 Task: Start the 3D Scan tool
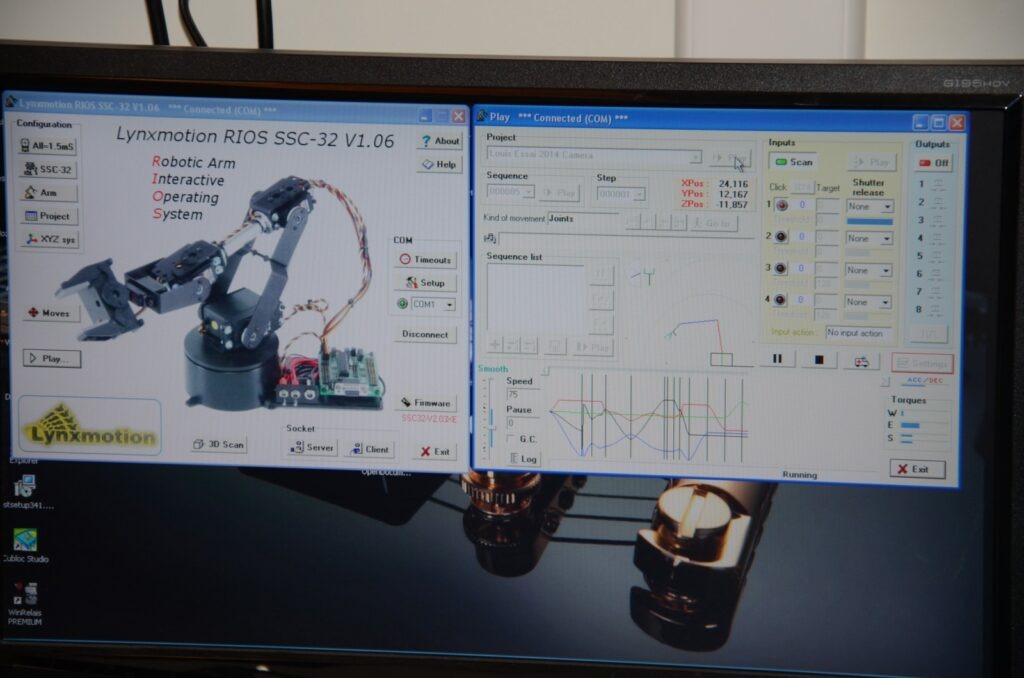[219, 444]
